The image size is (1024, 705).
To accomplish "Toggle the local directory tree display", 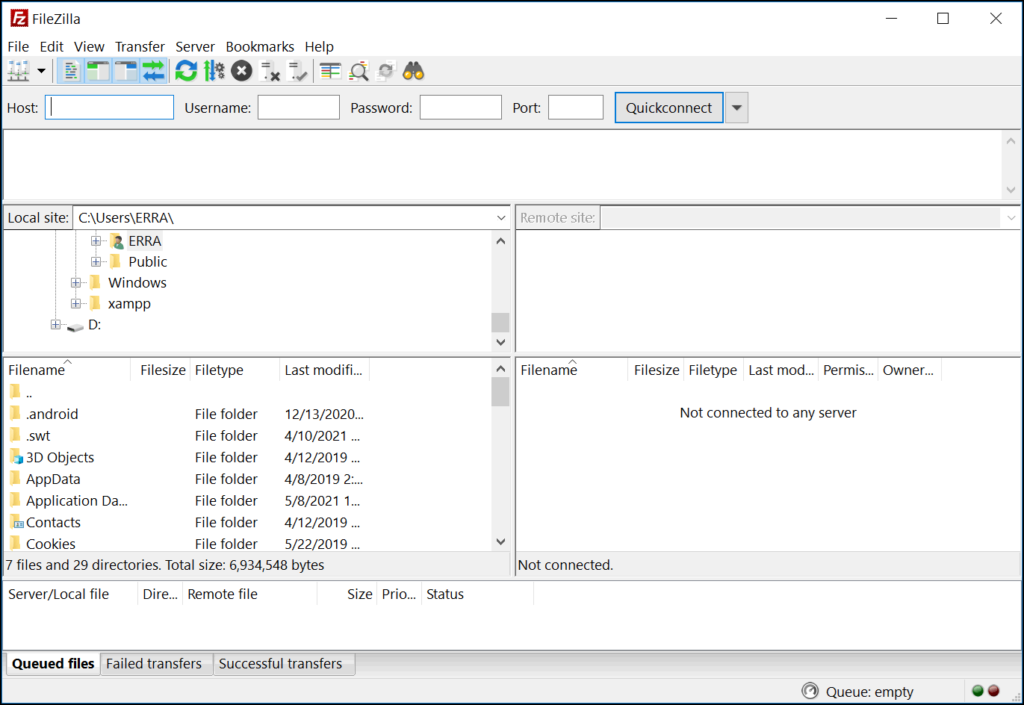I will 99,71.
